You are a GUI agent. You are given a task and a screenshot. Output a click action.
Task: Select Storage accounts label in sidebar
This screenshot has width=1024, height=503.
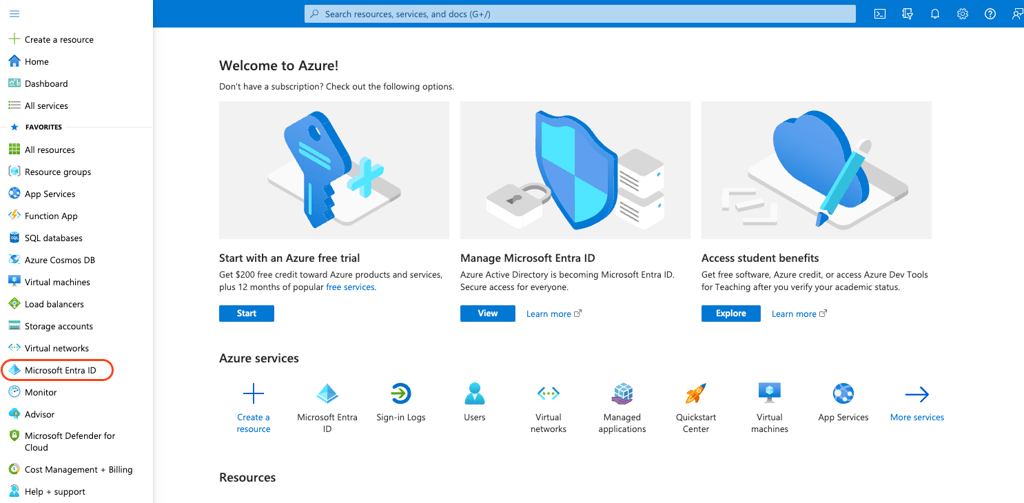pos(59,326)
